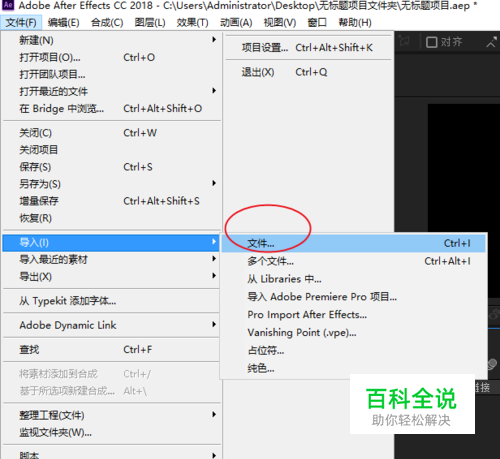The height and width of the screenshot is (459, 500).
Task: Choose 打开项目(O)... menu entry
Action: pyautogui.click(x=112, y=57)
